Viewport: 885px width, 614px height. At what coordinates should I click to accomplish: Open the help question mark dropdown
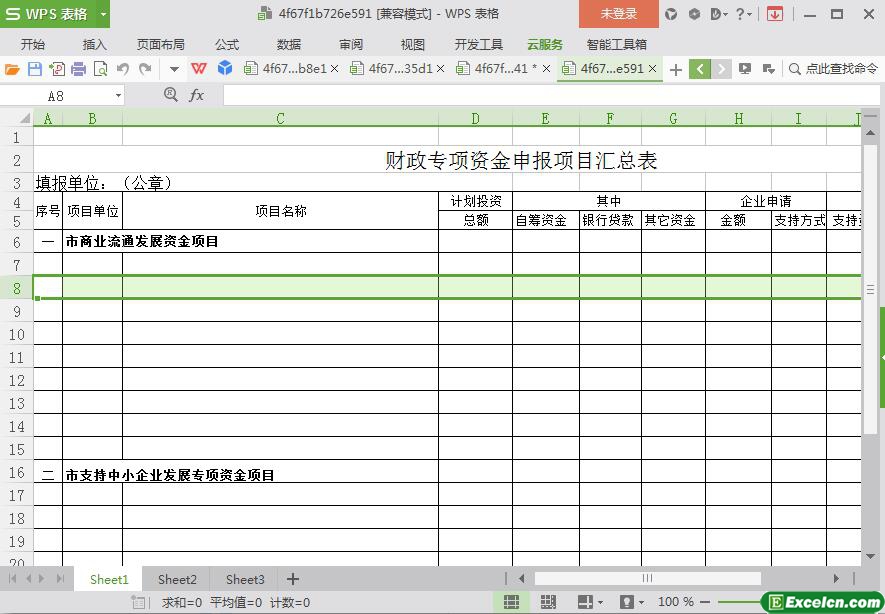pos(743,14)
